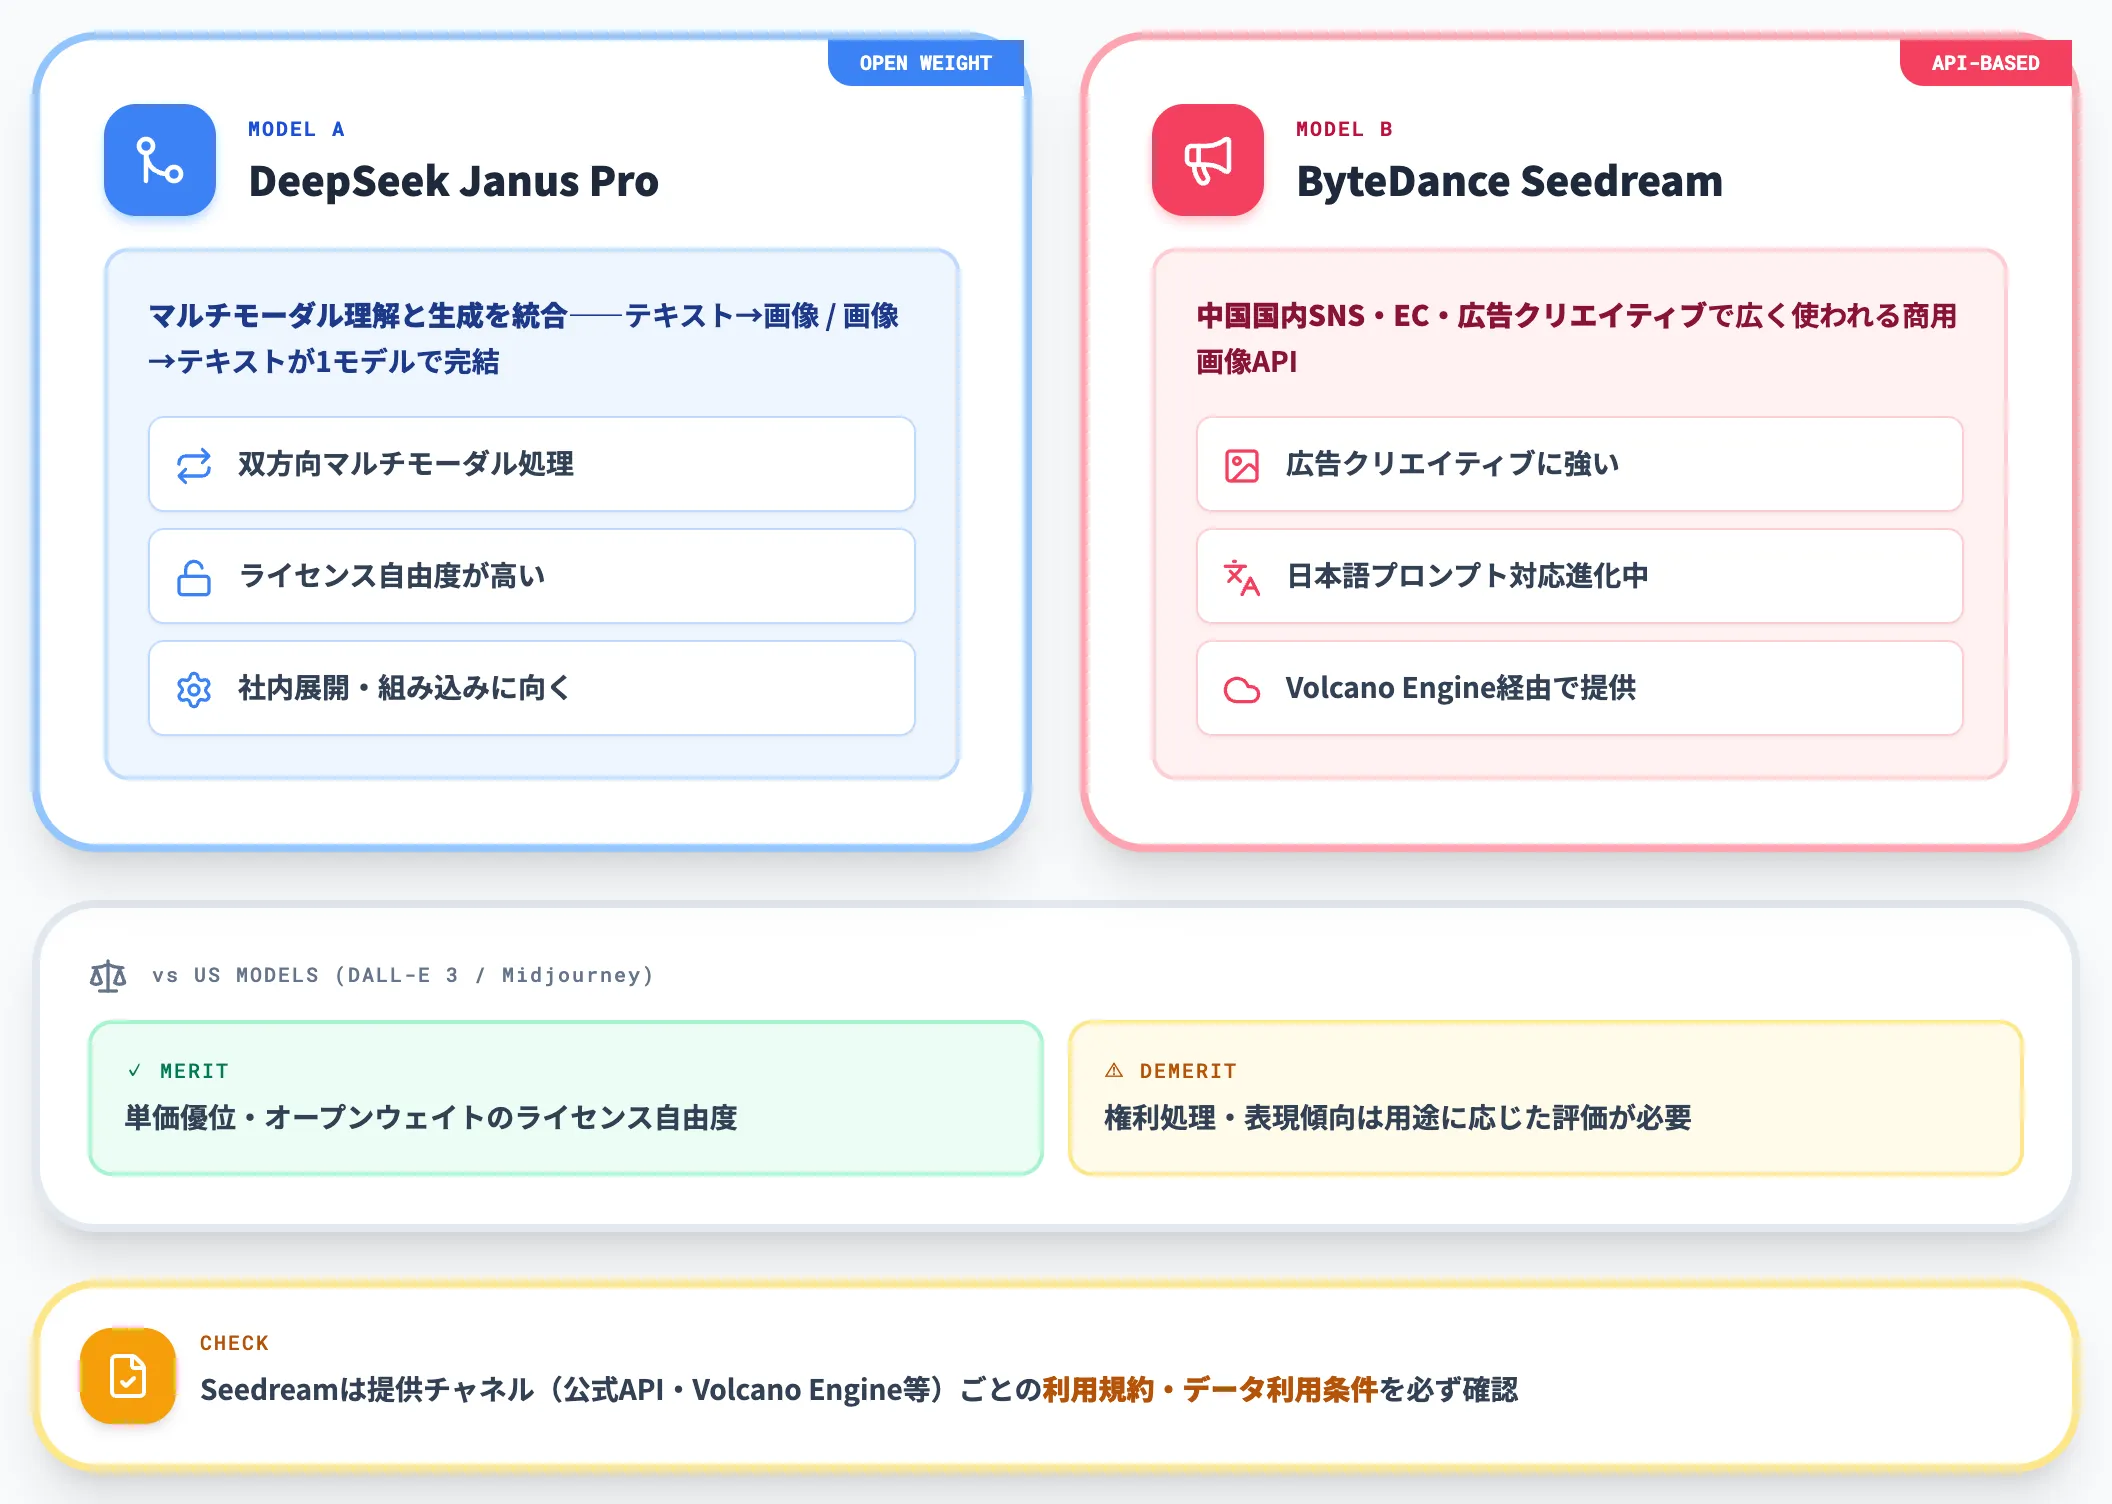Viewport: 2112px width, 1504px height.
Task: Click the checkmark icon next to MERIT
Action: 134,1070
